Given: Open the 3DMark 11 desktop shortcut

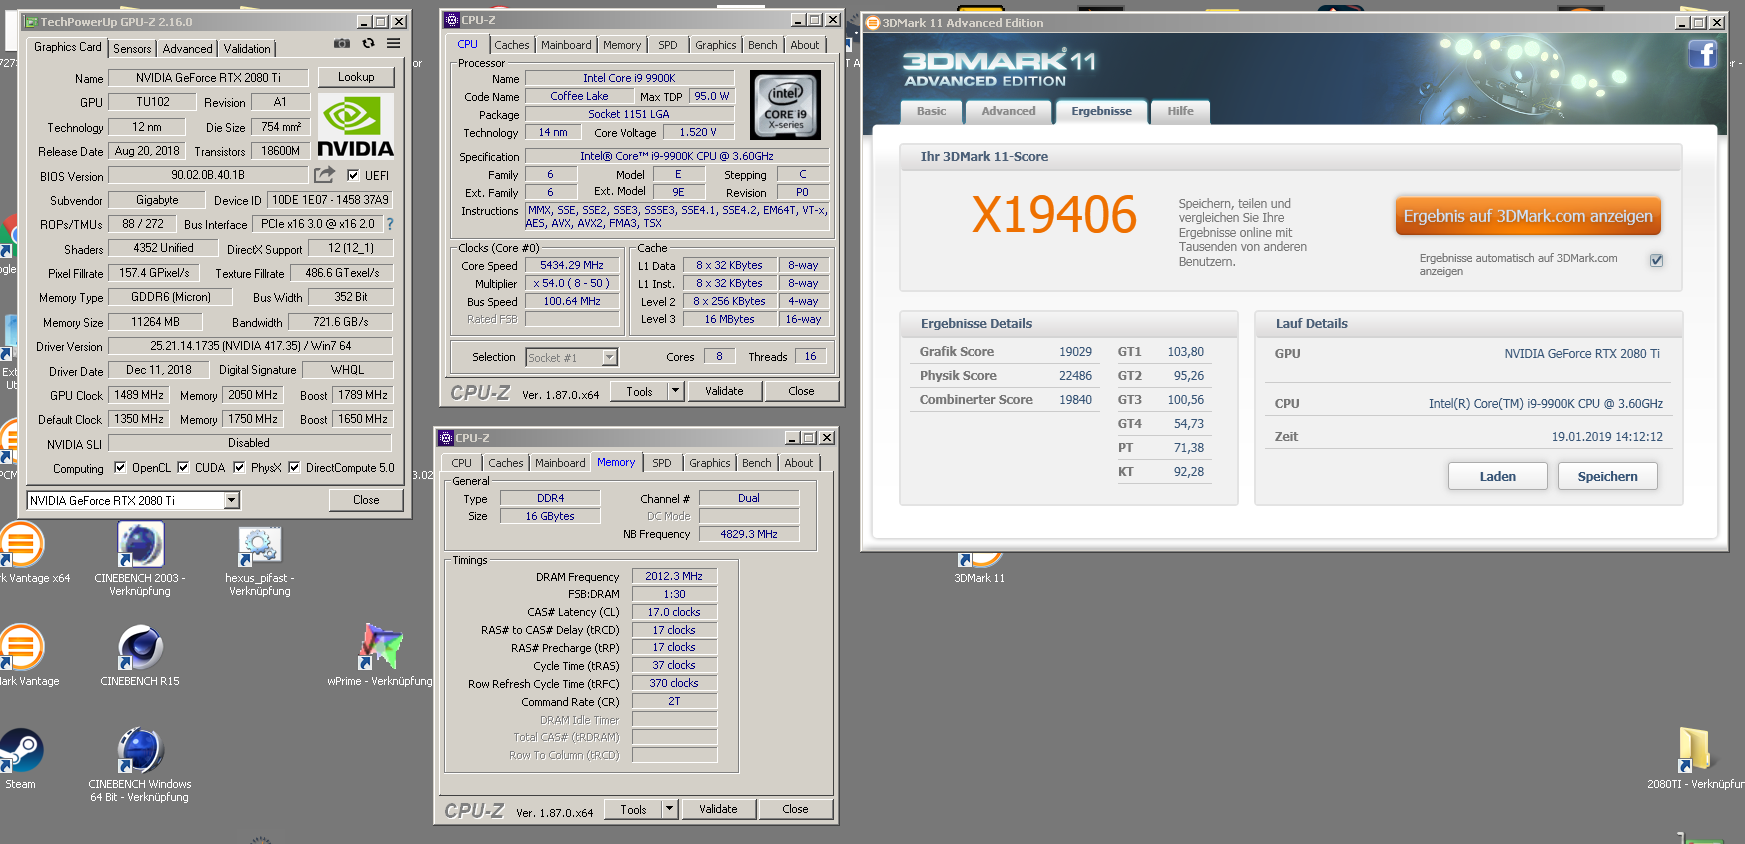Looking at the screenshot, I should [979, 567].
